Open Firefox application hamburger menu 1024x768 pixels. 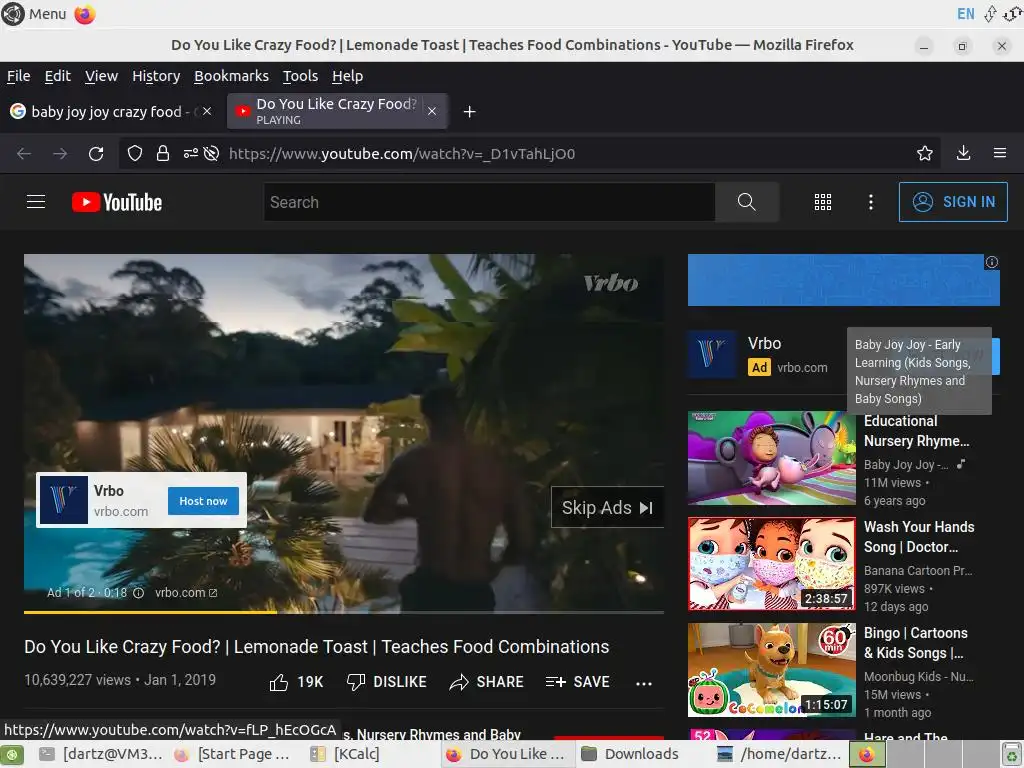[x=1000, y=153]
